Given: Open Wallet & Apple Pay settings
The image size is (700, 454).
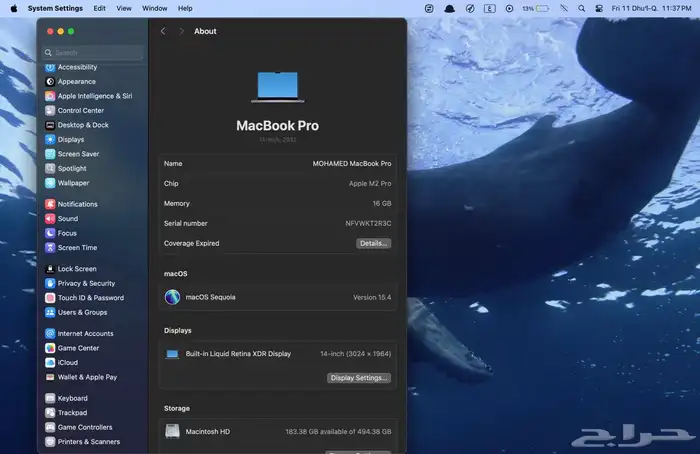Looking at the screenshot, I should (81, 377).
